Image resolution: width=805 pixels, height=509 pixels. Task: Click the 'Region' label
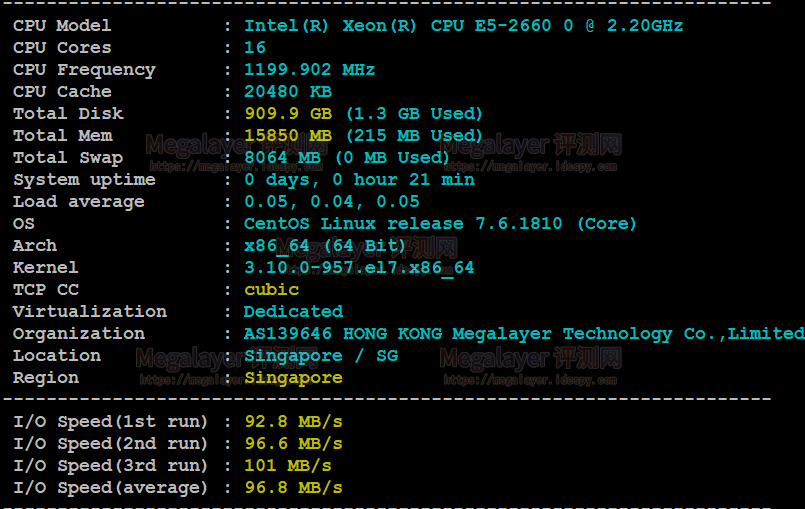click(46, 378)
